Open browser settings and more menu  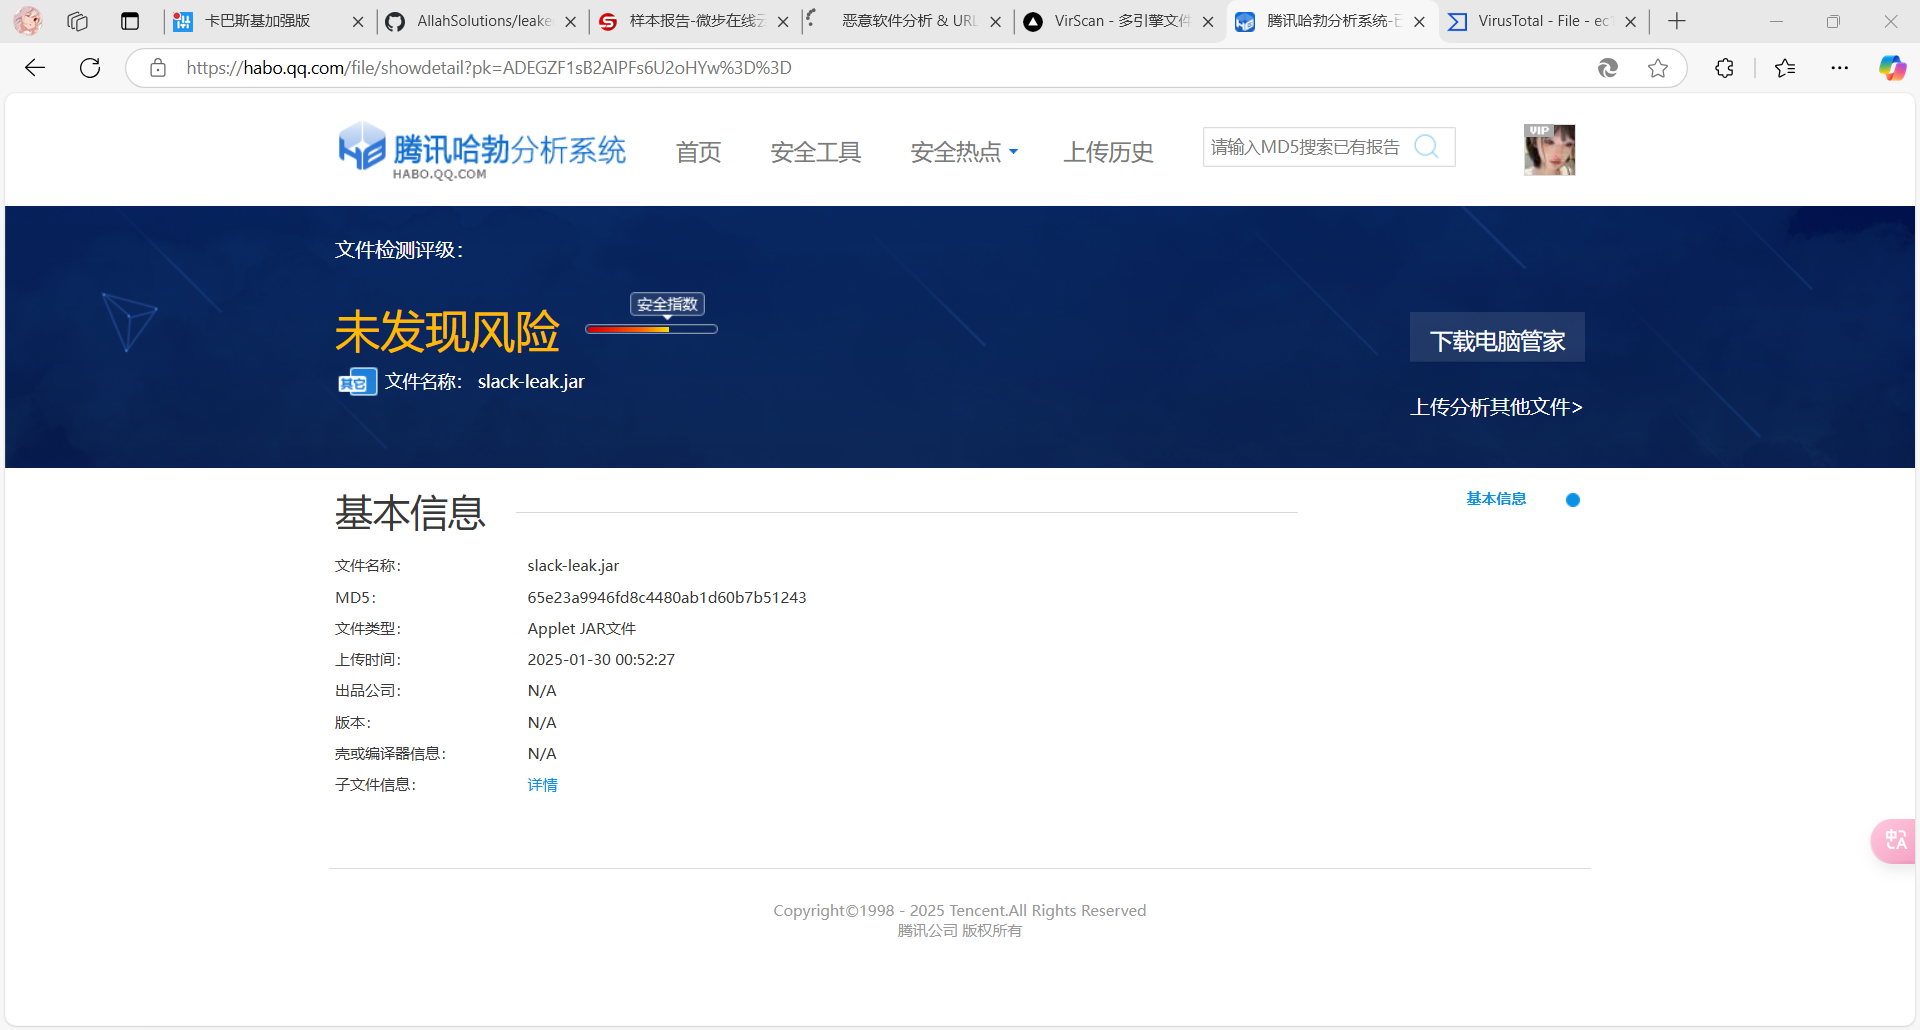pyautogui.click(x=1839, y=68)
